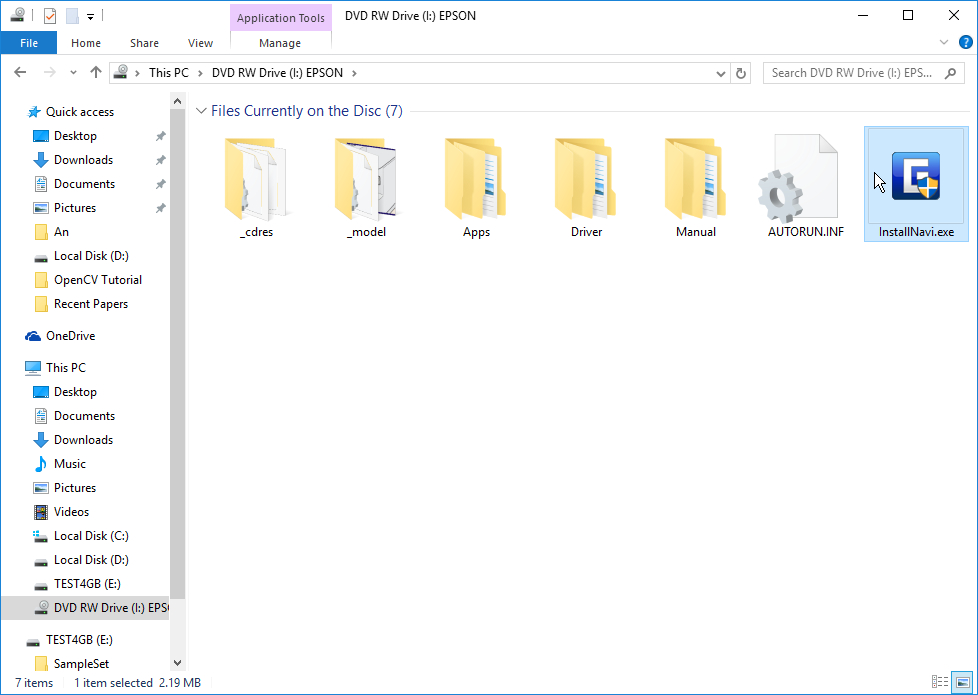Screen dimensions: 978x695
Task: Open the SampleSet folder in sidebar
Action: pos(81,664)
